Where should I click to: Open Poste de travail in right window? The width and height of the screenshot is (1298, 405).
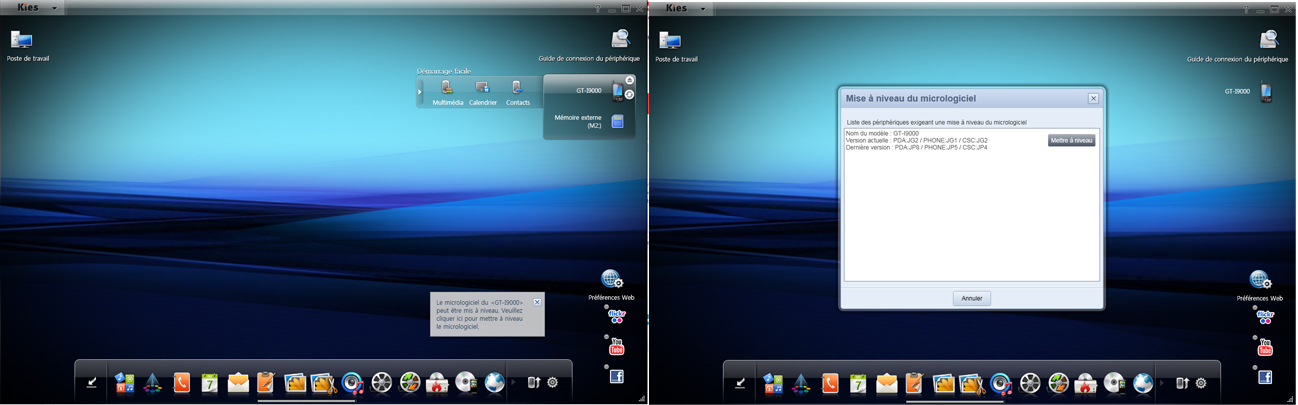[x=676, y=45]
